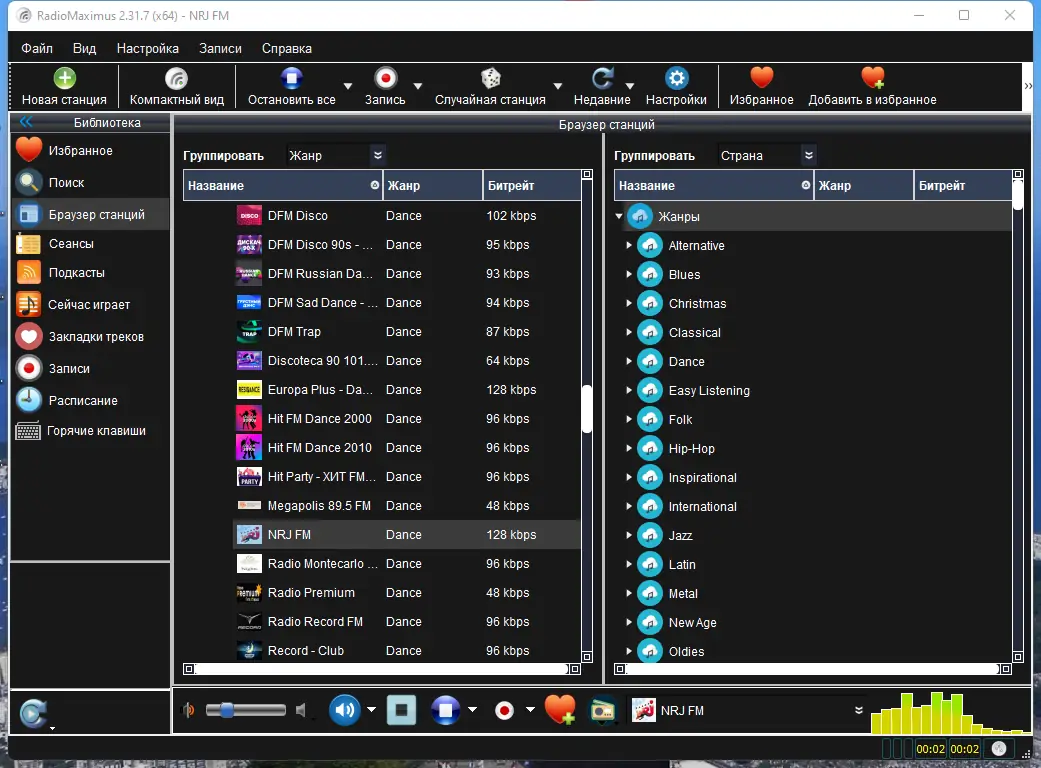Open the current station NRJ FM dropdown
1041x768 pixels.
(x=858, y=710)
